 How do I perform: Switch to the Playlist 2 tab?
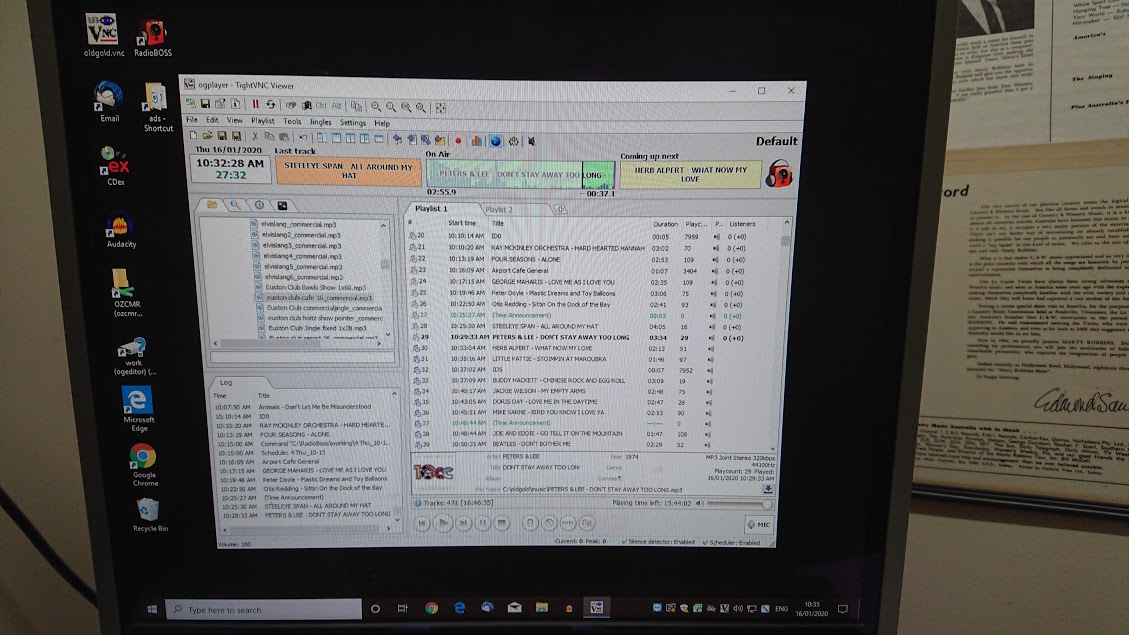pyautogui.click(x=499, y=210)
